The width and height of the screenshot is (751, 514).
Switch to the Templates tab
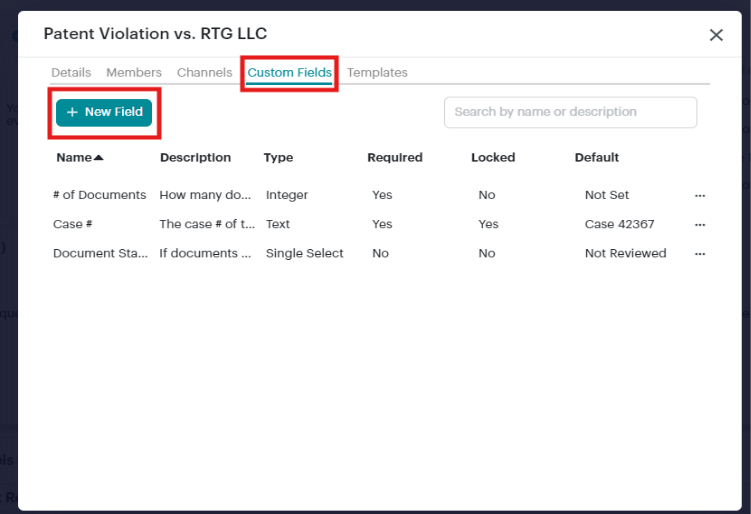click(377, 73)
